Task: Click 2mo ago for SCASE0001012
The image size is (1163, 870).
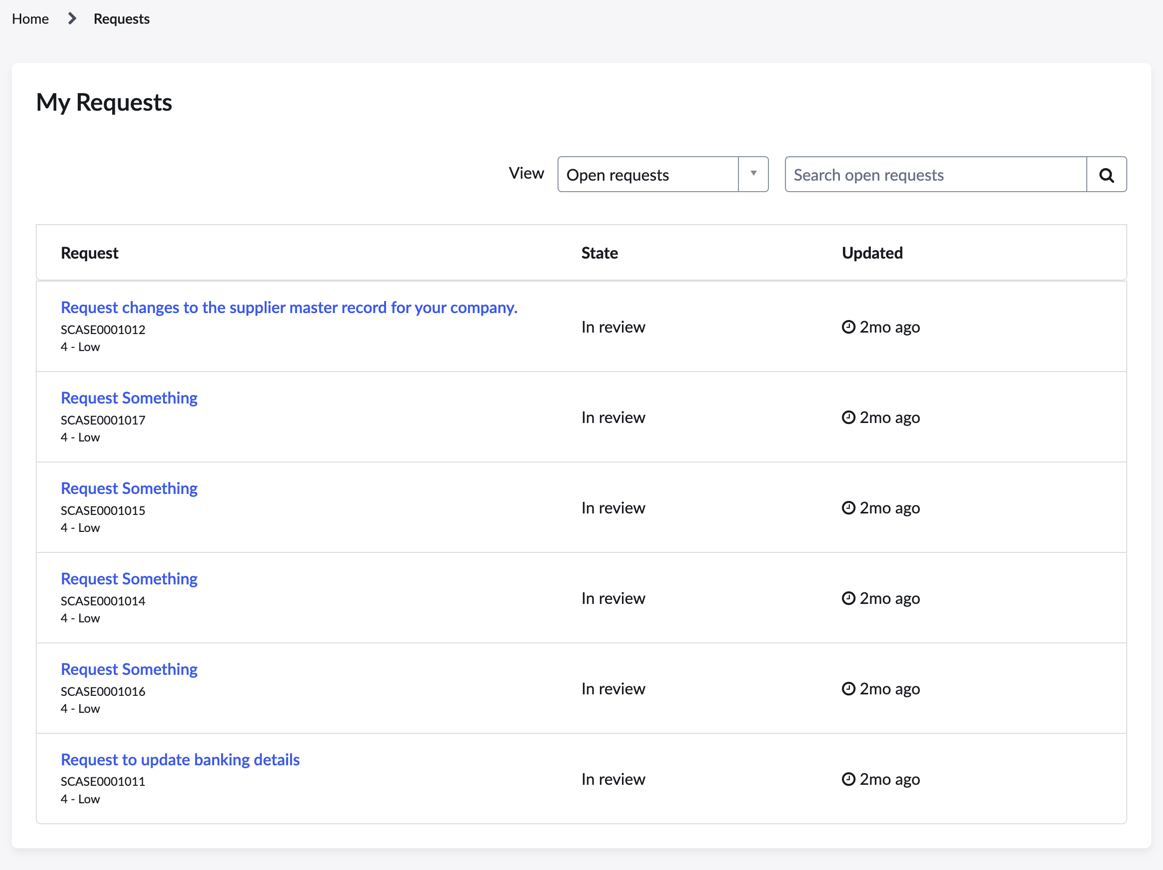Action: (889, 327)
